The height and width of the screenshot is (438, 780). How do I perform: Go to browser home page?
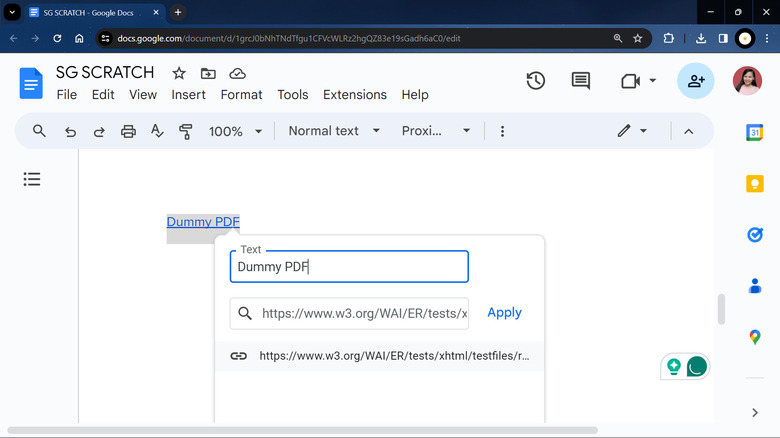click(79, 38)
